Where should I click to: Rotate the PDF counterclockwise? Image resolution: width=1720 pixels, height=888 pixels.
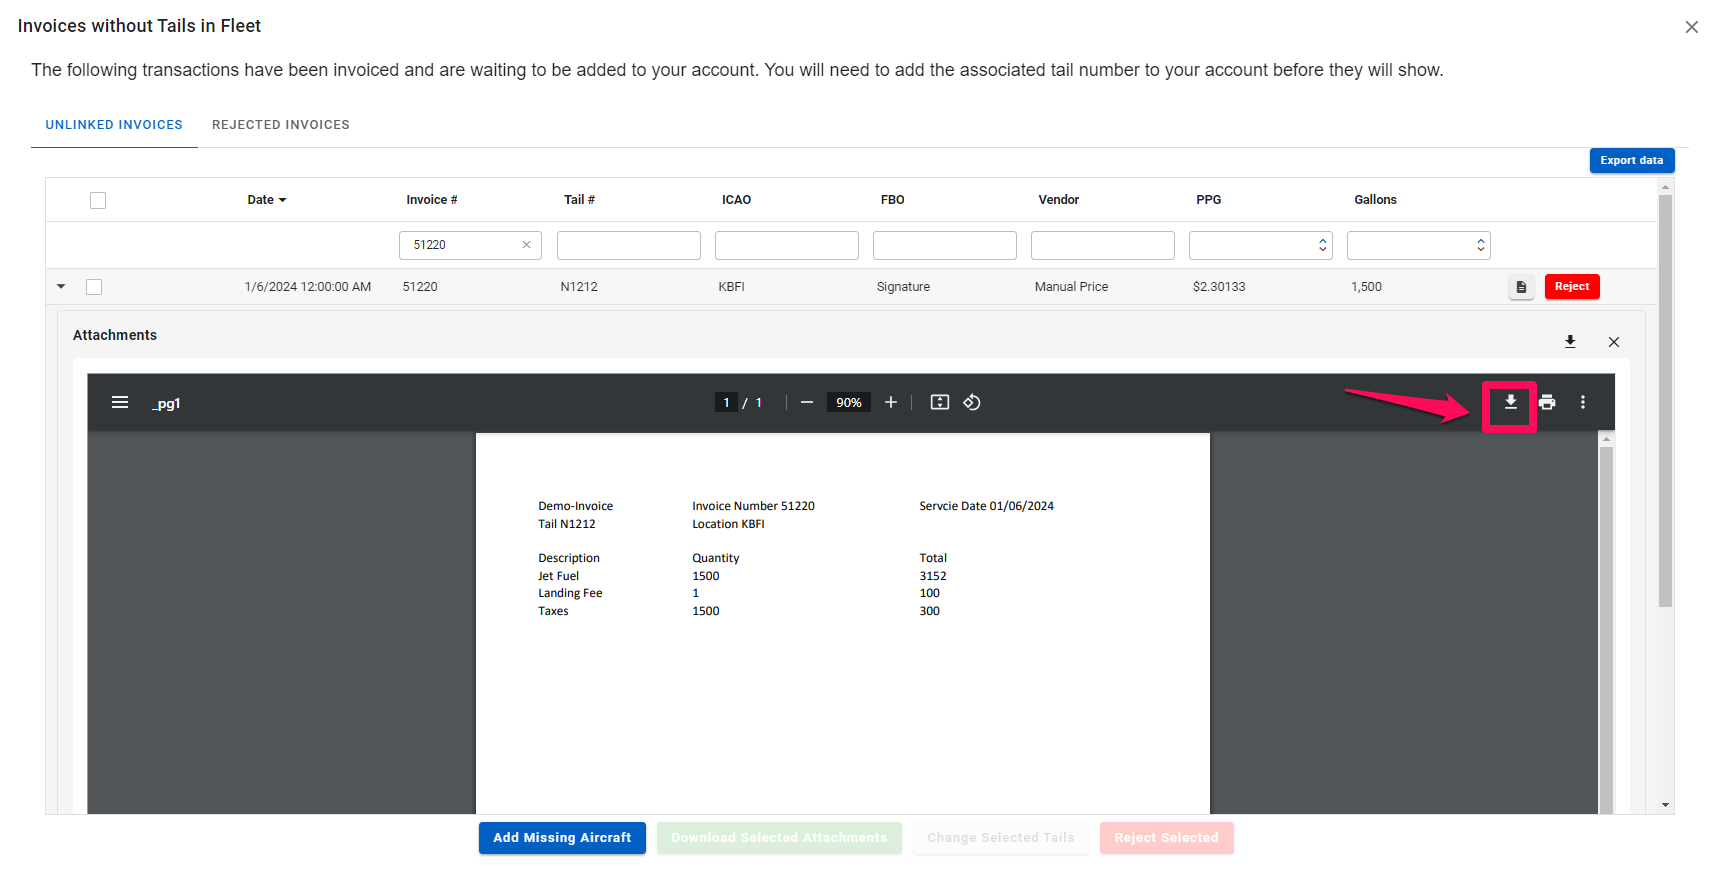click(972, 402)
